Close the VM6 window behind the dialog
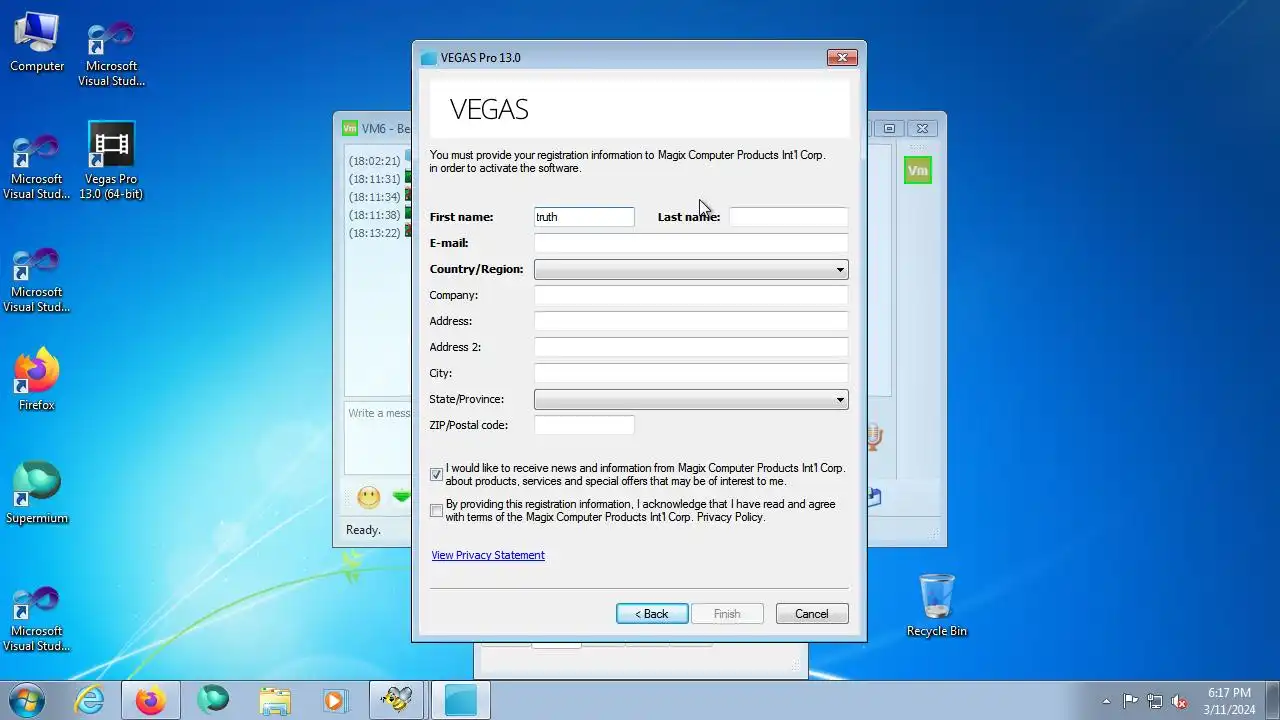This screenshot has height=720, width=1280. click(x=923, y=128)
